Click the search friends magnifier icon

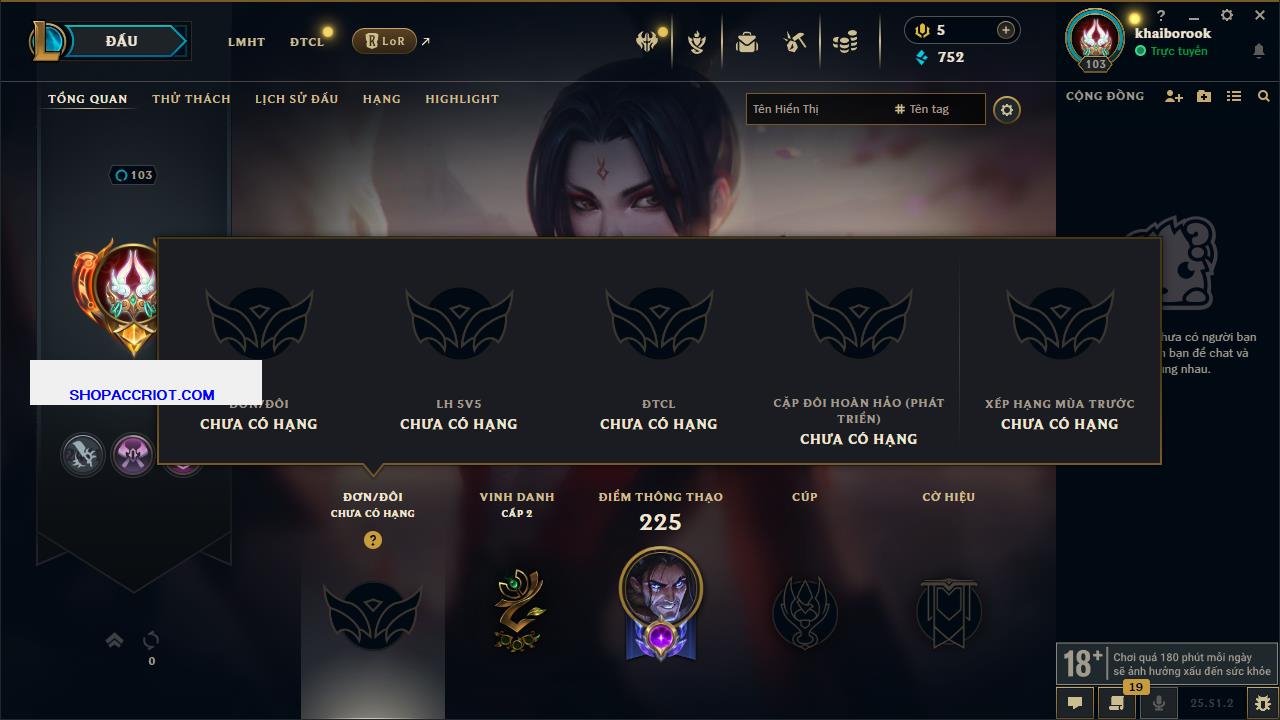coord(1264,96)
